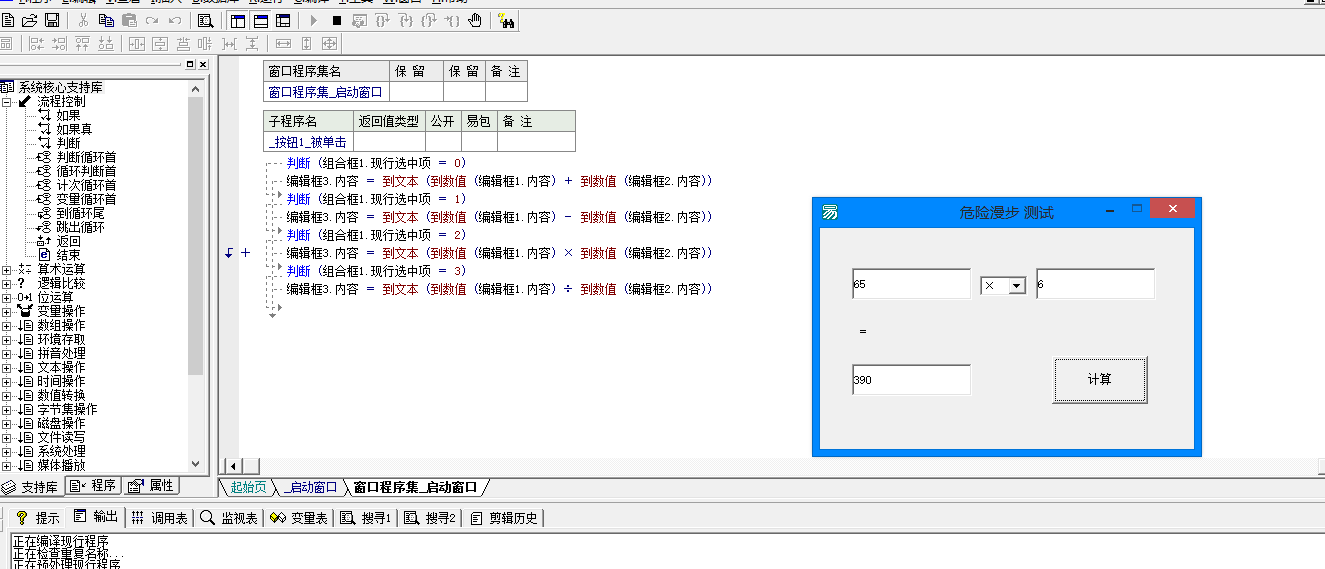This screenshot has width=1325, height=569.
Task: Save the project using the floppy icon
Action: coord(51,20)
